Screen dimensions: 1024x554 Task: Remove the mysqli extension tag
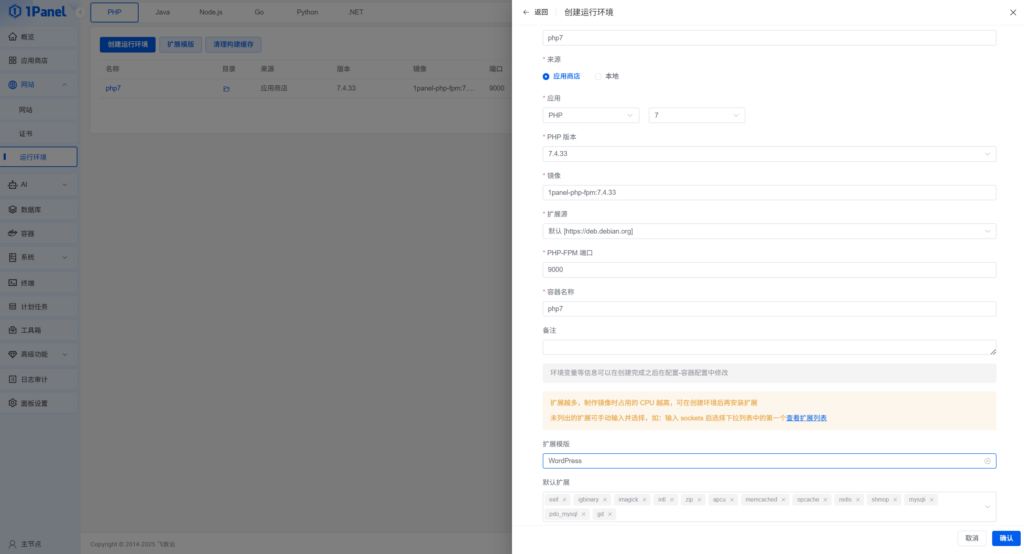coord(932,500)
